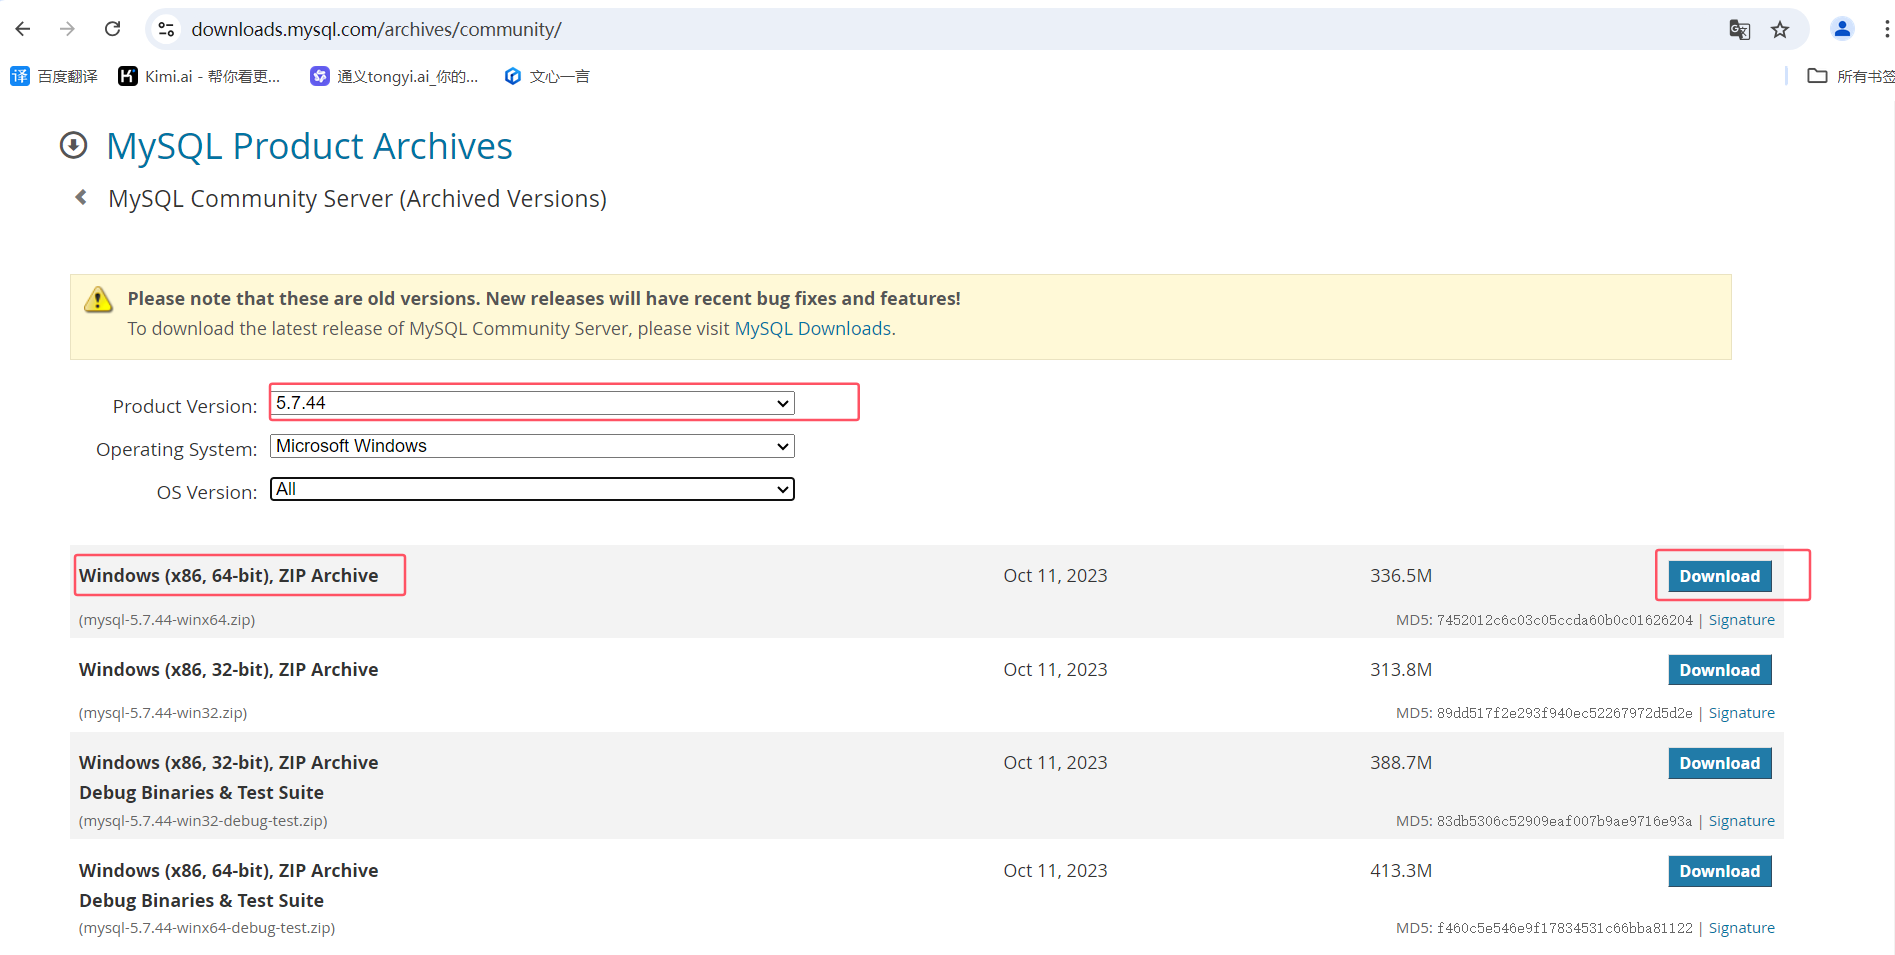Expand the OS Version dropdown
This screenshot has width=1895, height=955.
(x=532, y=489)
